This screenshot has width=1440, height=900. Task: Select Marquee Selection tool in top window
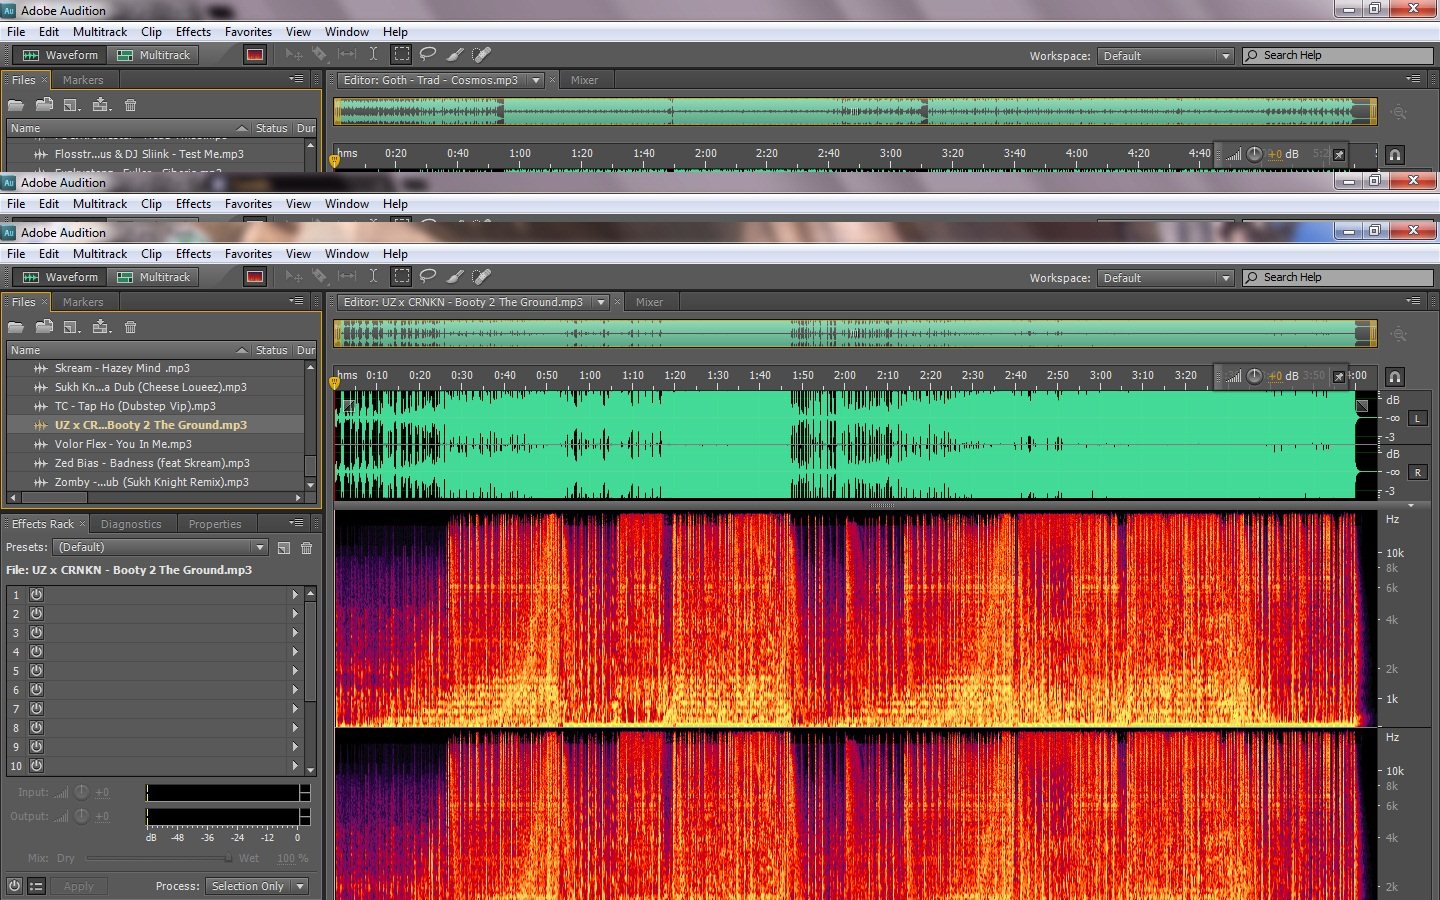click(x=401, y=54)
